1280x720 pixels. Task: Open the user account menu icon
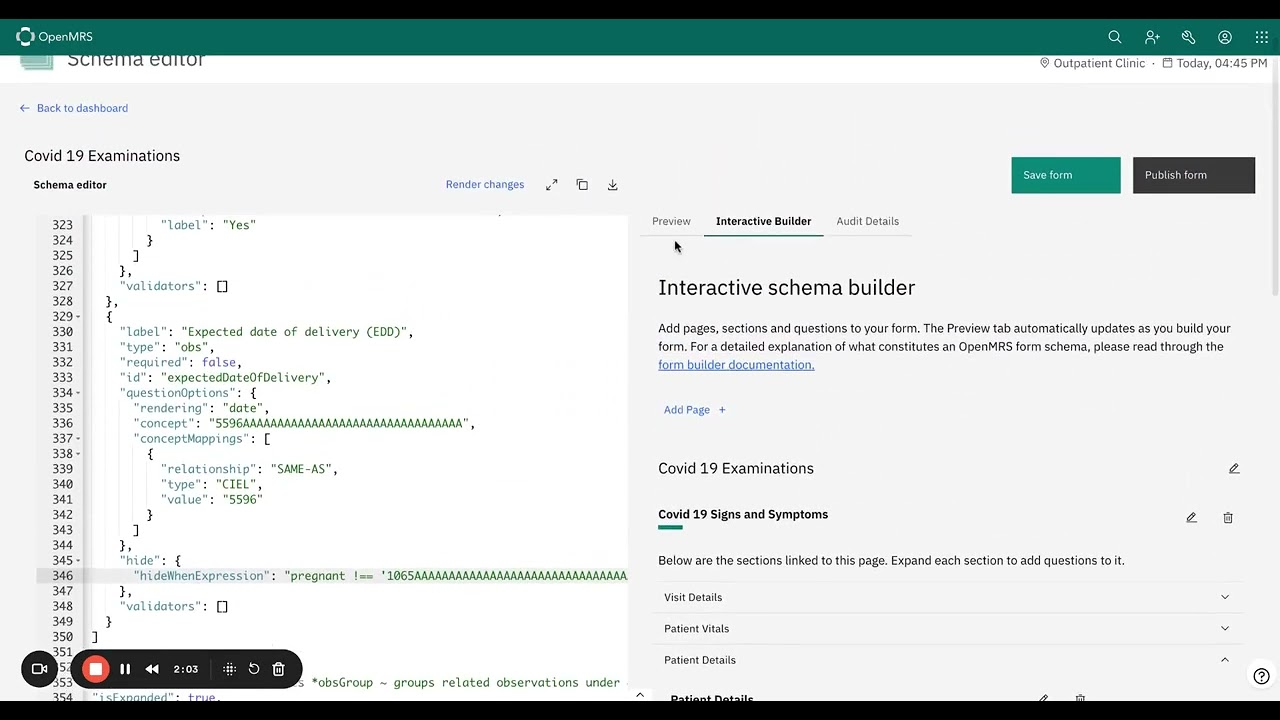[x=1225, y=37]
